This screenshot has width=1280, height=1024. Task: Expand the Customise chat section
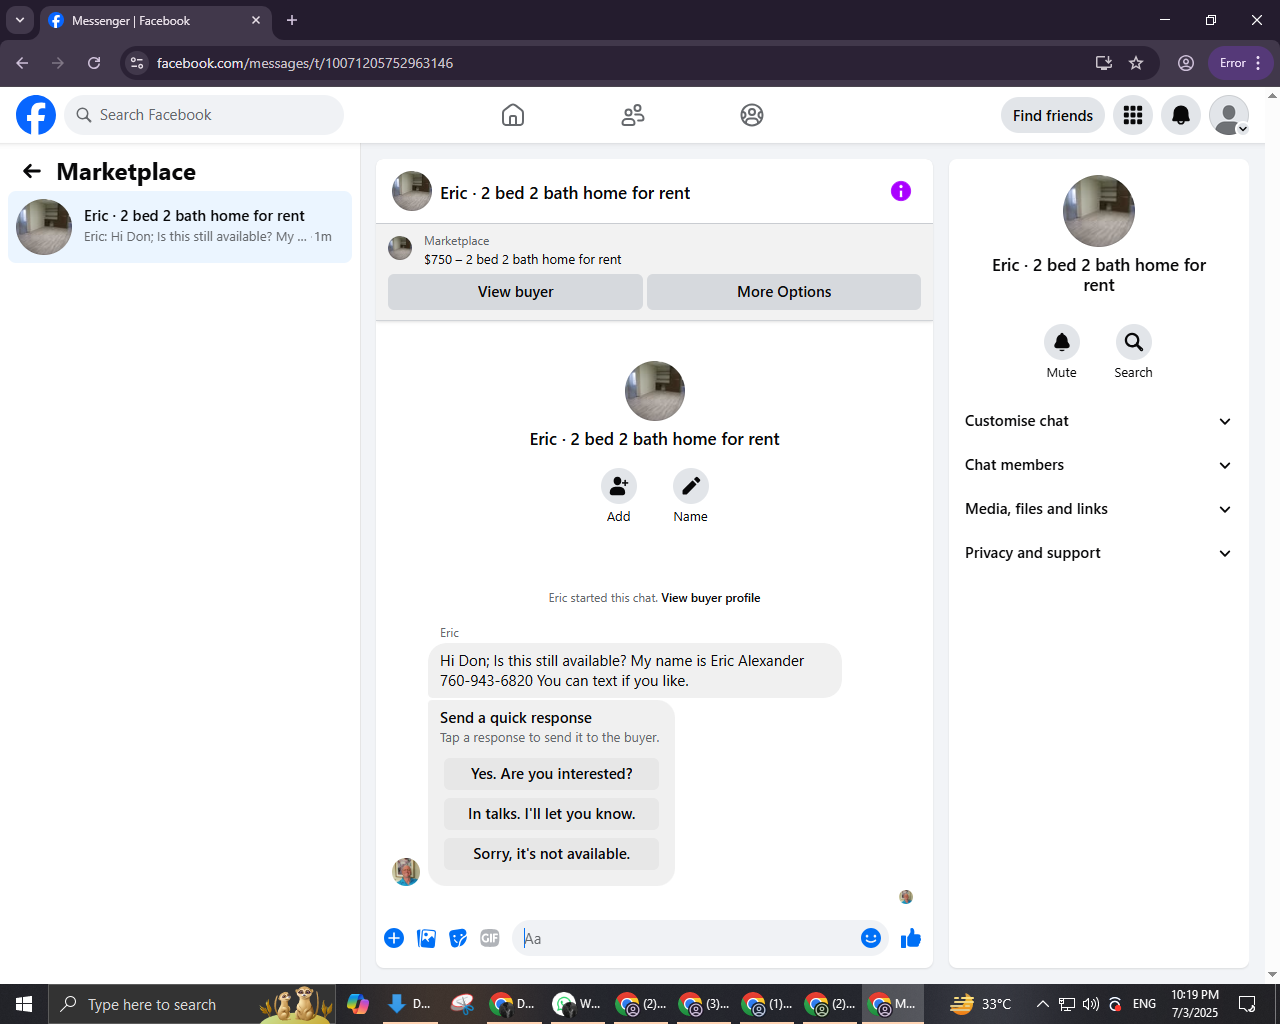pyautogui.click(x=1099, y=421)
